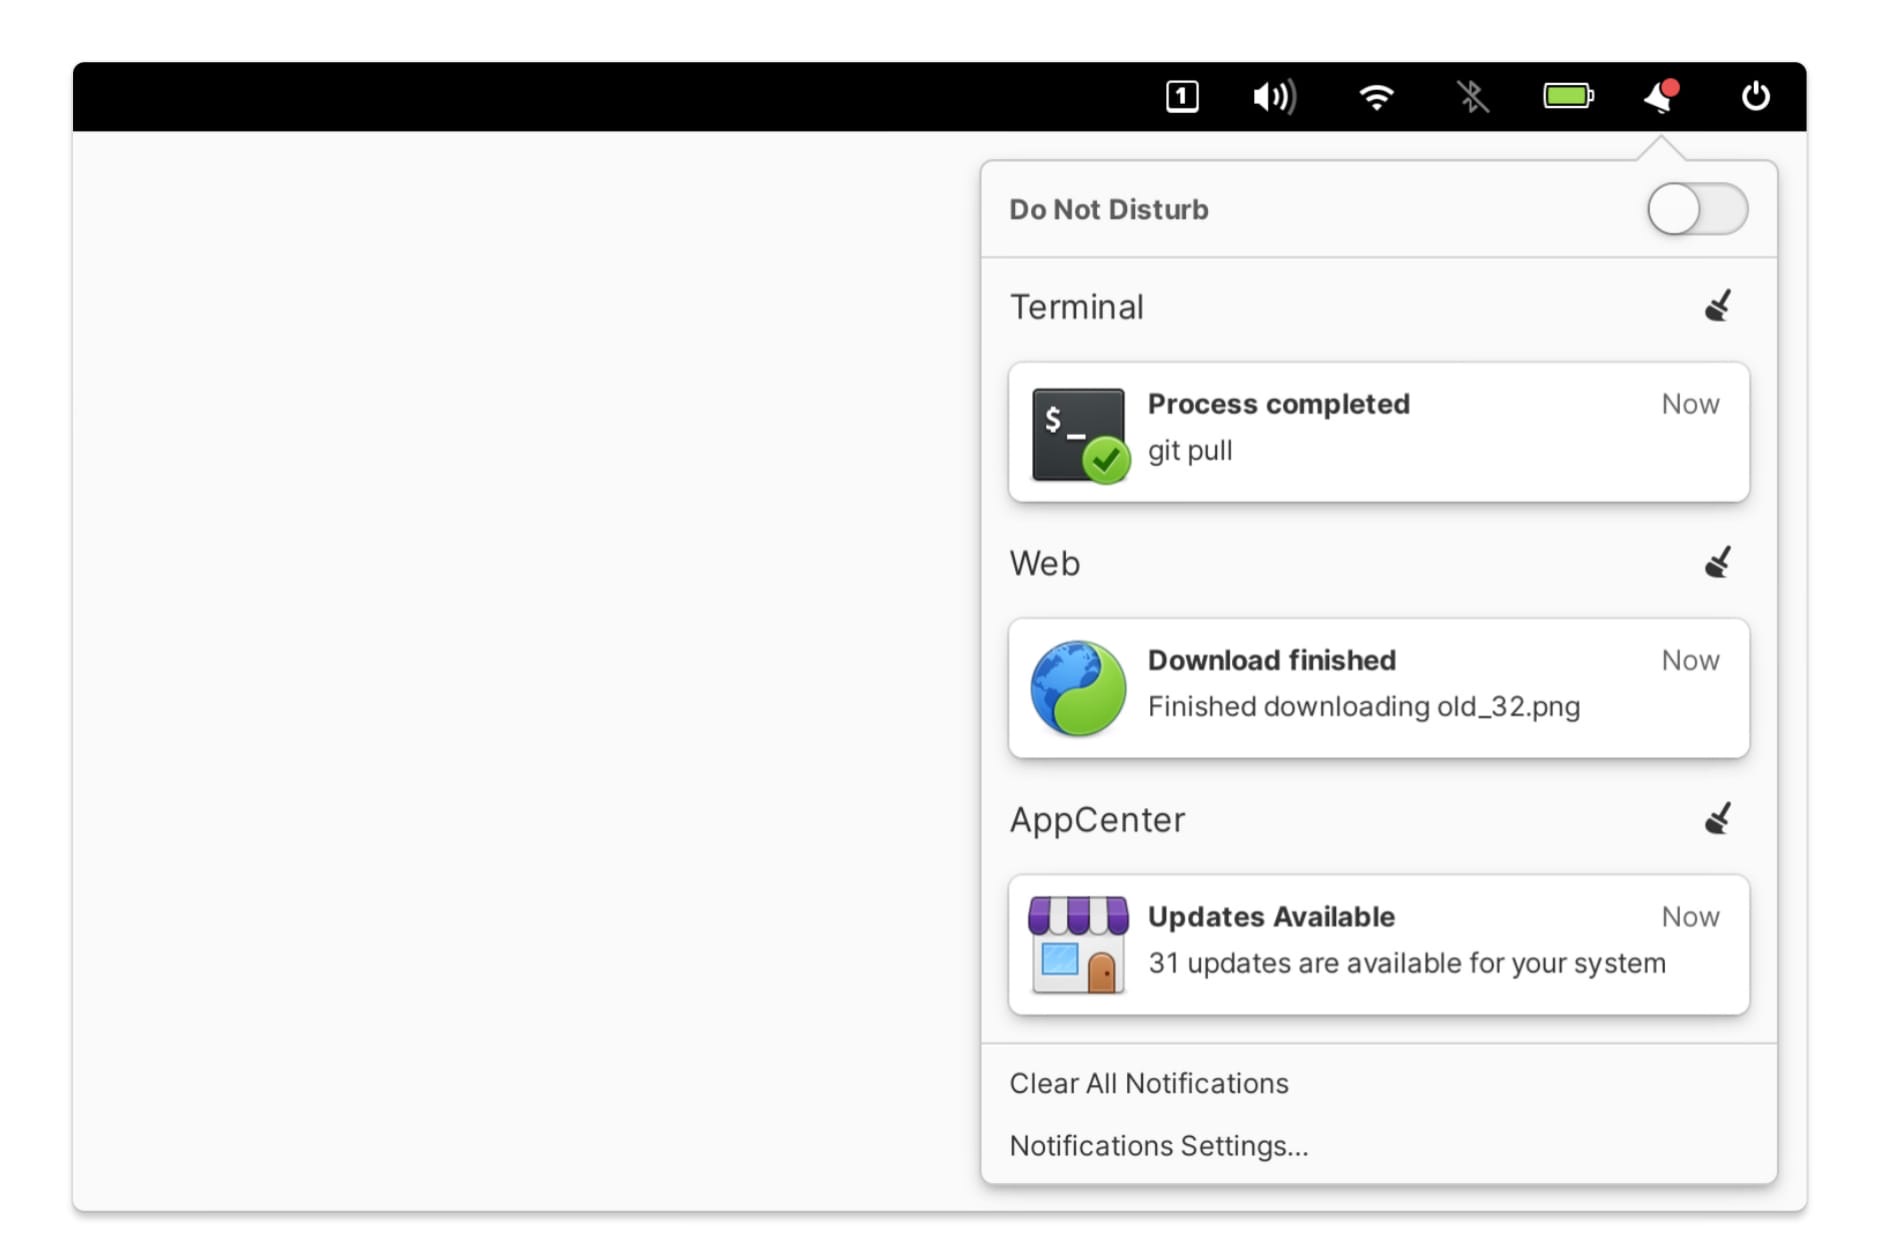This screenshot has height=1248, width=1893.
Task: Click the AppCenter storefront icon
Action: tap(1078, 944)
